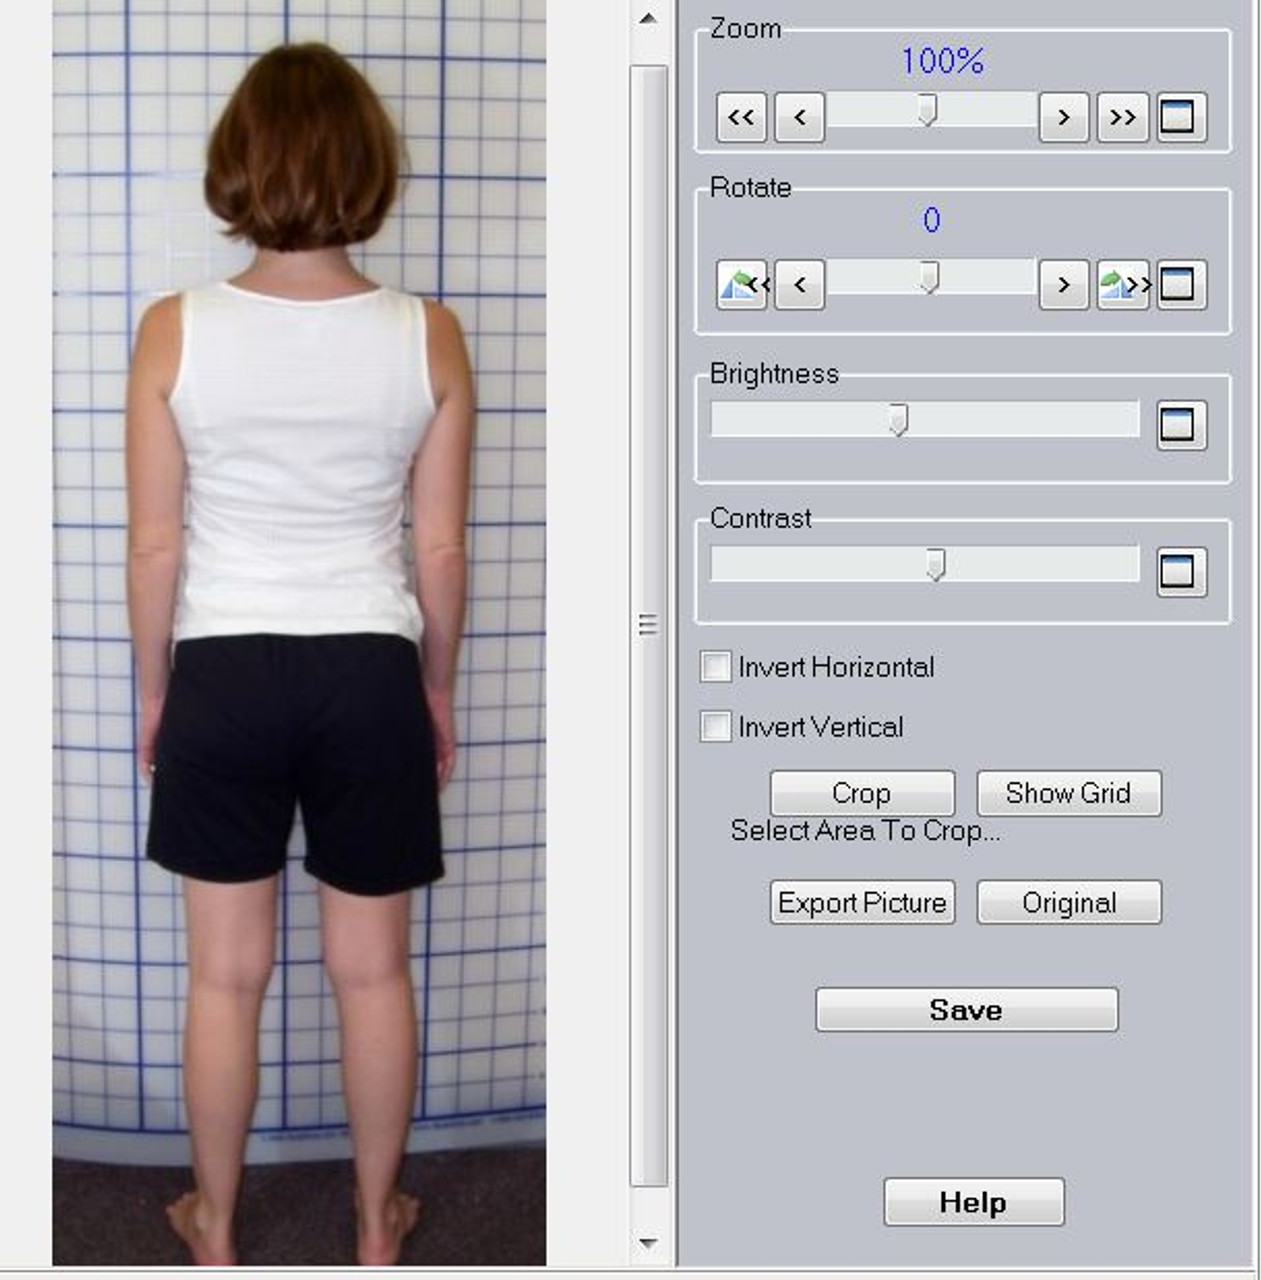Viewport: 1261px width, 1280px height.
Task: Click the single-left arrow to decrease zoom
Action: click(x=797, y=117)
